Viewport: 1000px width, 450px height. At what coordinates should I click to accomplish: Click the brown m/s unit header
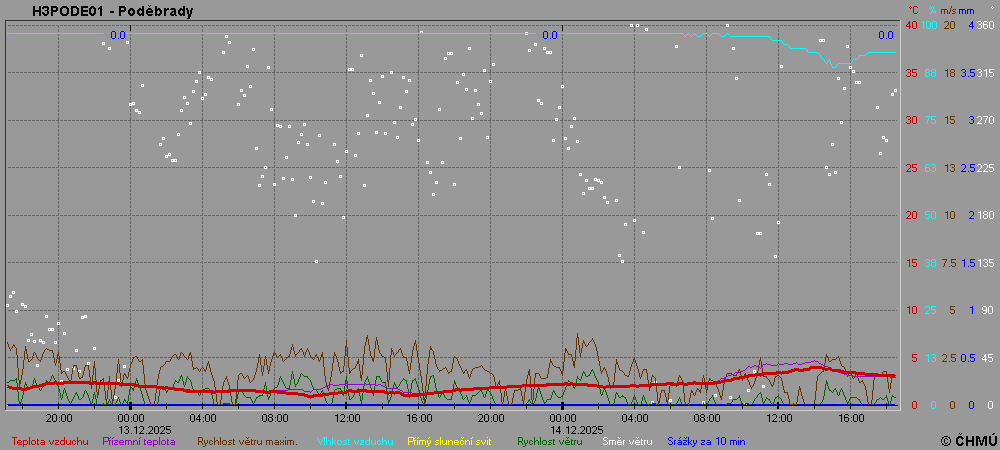pos(948,10)
